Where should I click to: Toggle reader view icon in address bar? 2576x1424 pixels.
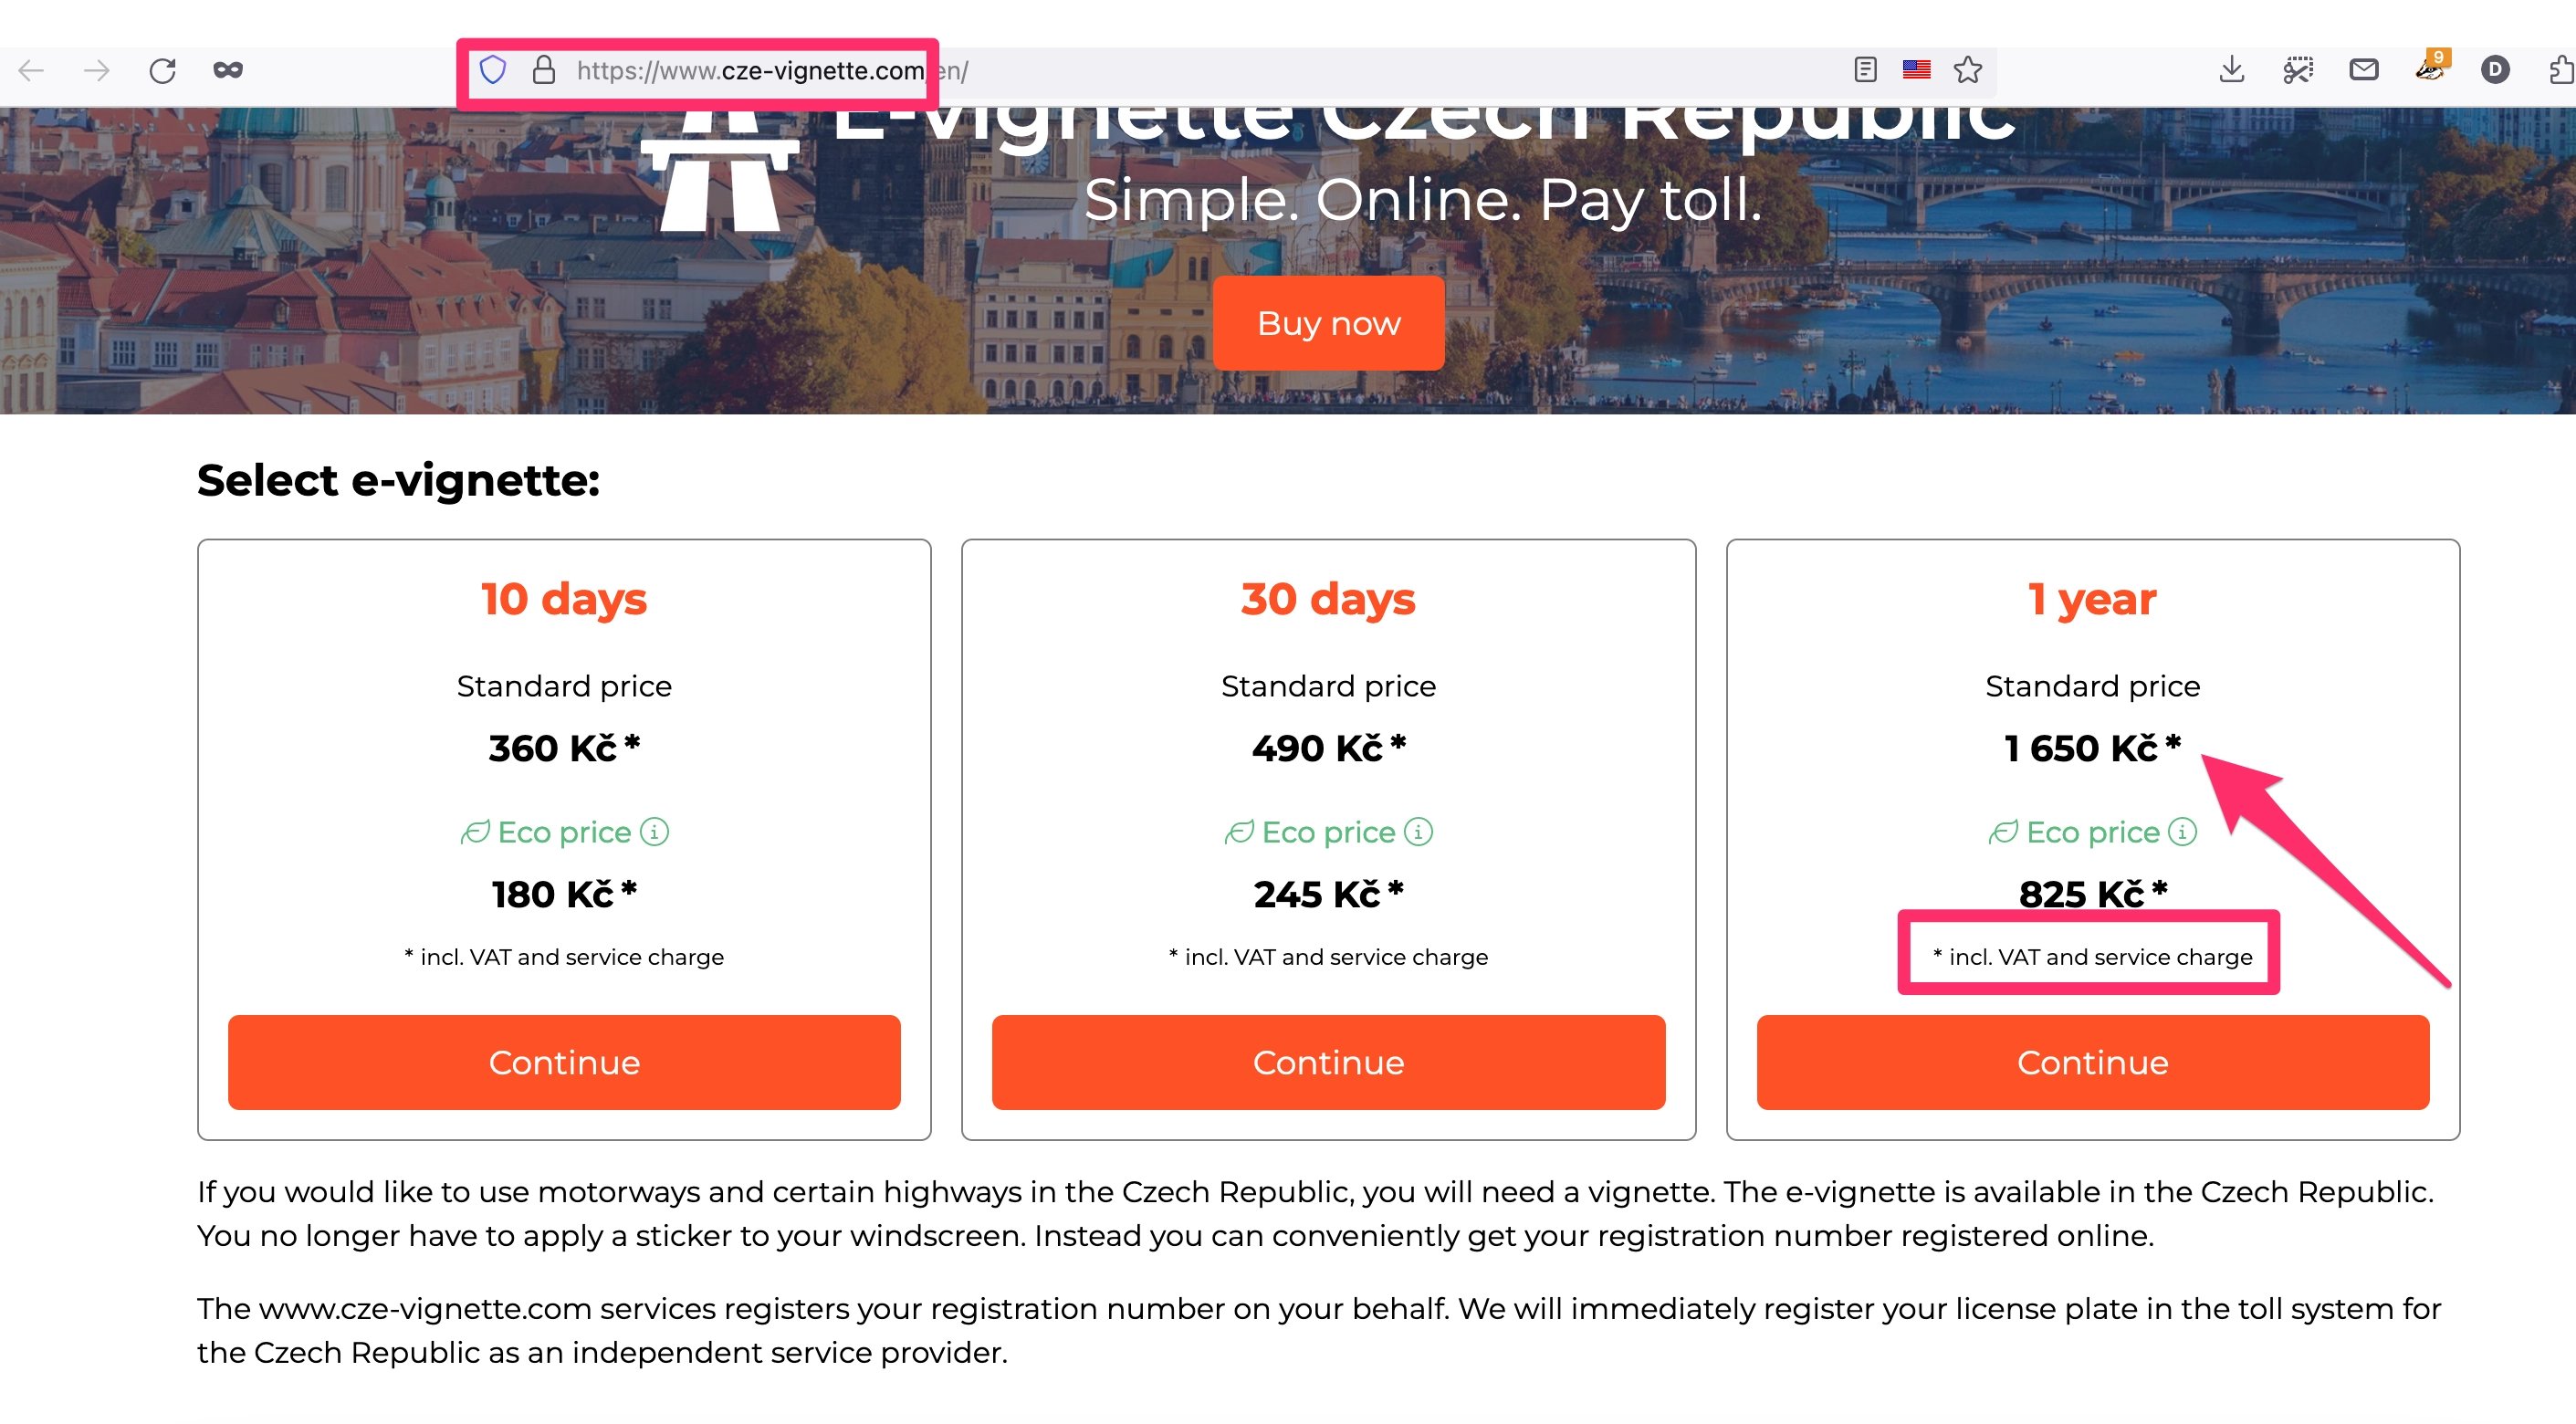point(1865,70)
